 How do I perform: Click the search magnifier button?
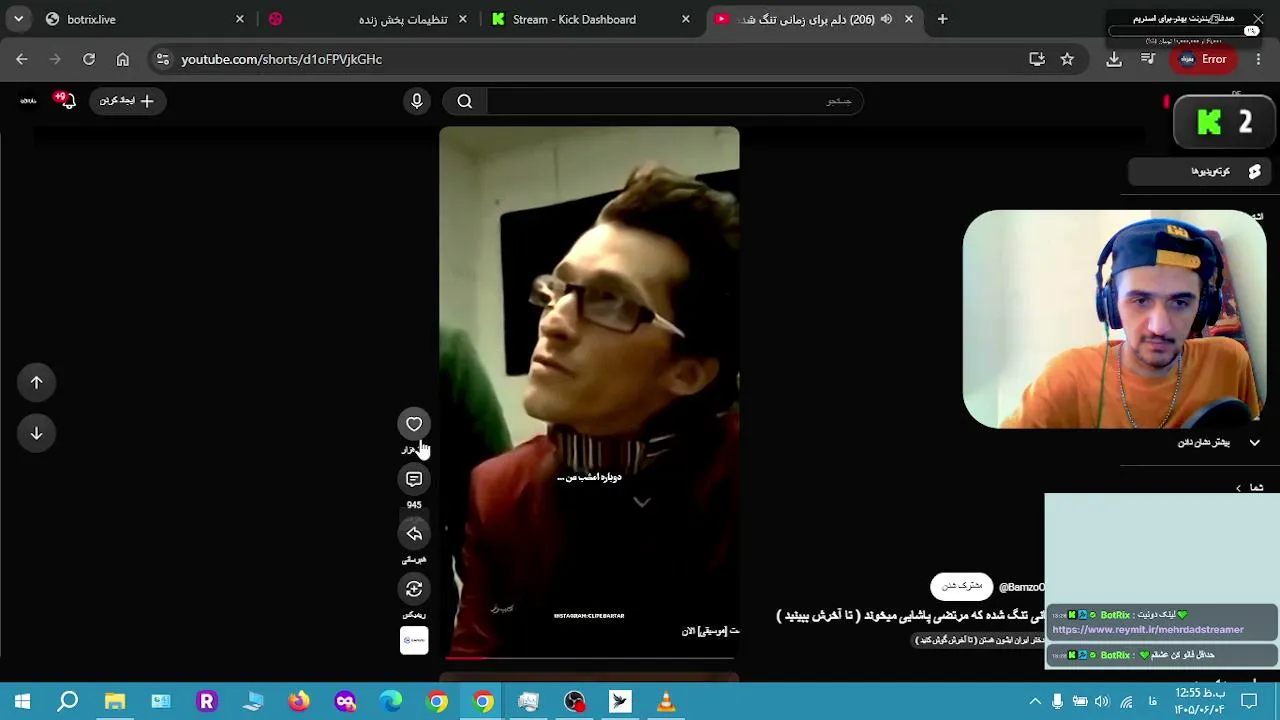tap(465, 101)
